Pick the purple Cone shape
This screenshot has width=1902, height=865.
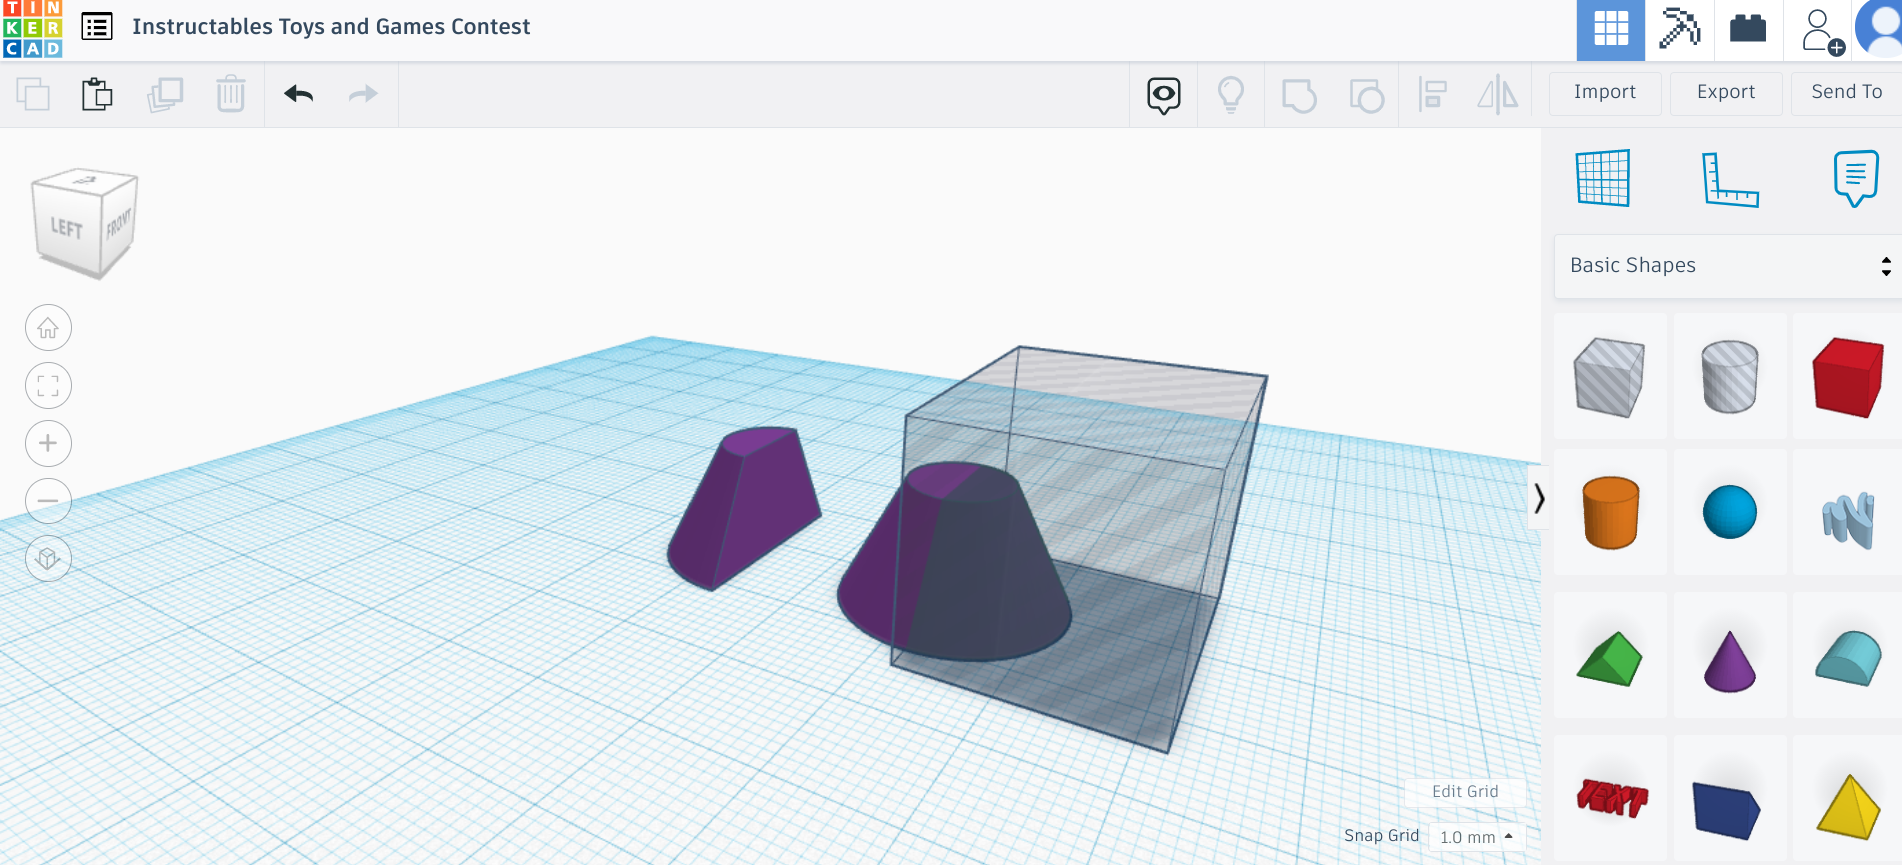point(1729,660)
